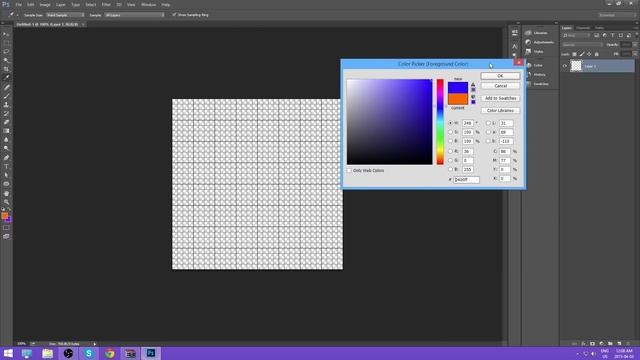Select the Dodge tool
Image resolution: width=640 pixels, height=360 pixels.
6,148
